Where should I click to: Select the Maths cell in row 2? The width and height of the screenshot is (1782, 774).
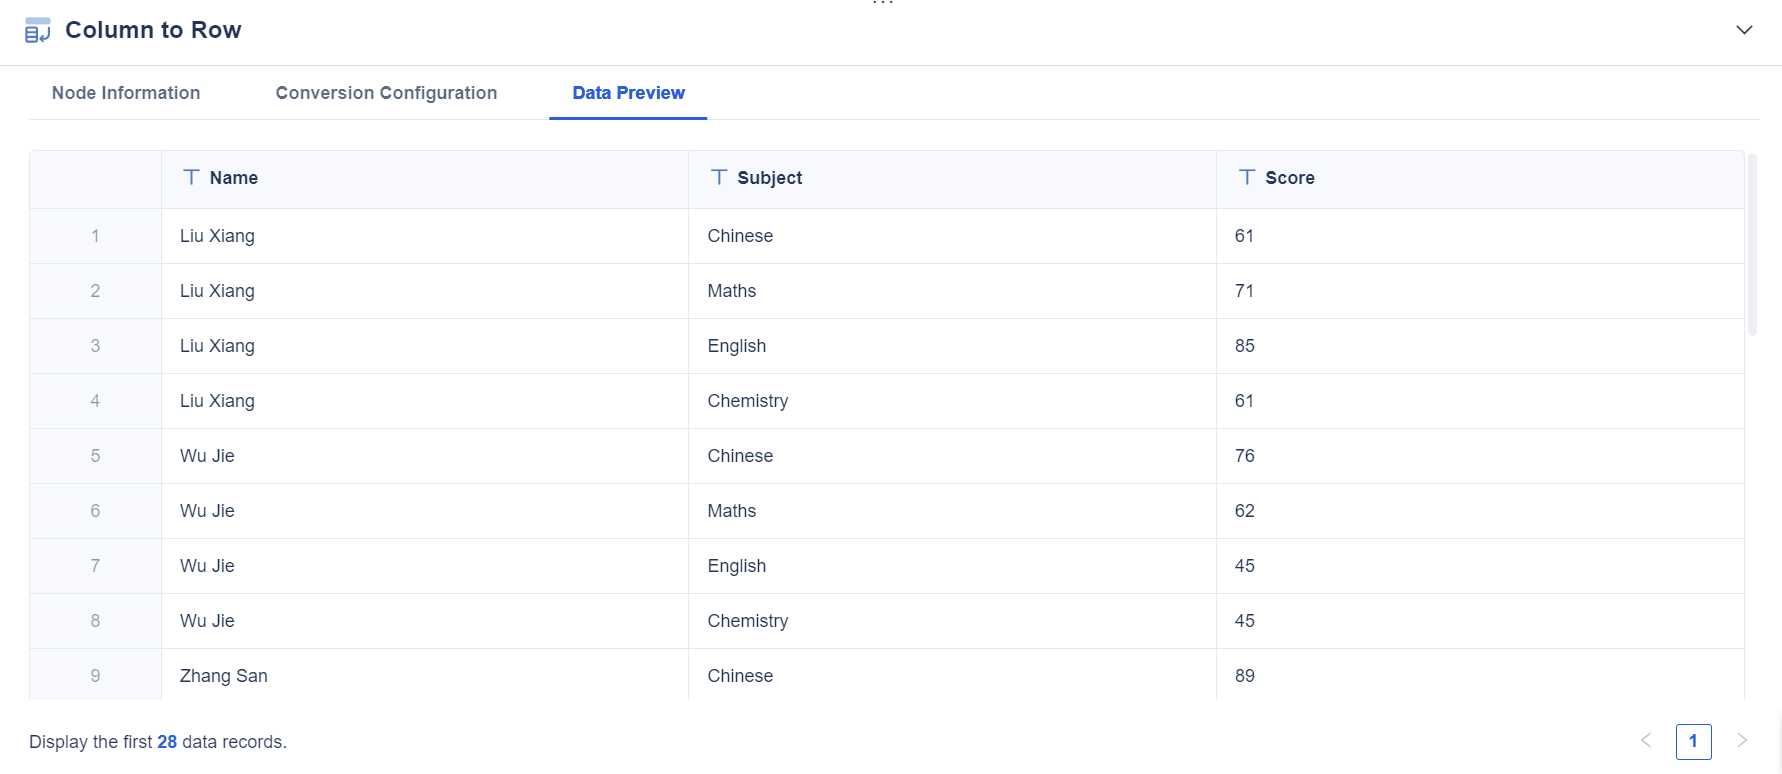coord(953,291)
